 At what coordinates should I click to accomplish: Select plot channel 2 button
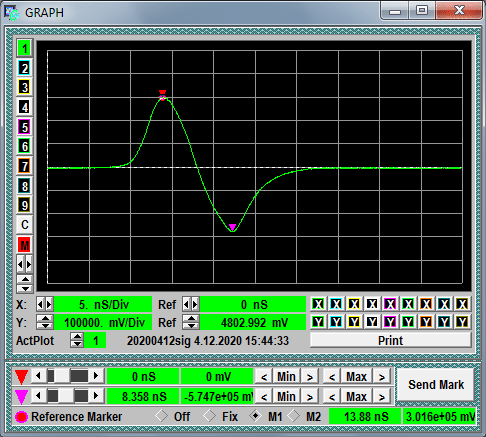pyautogui.click(x=24, y=68)
